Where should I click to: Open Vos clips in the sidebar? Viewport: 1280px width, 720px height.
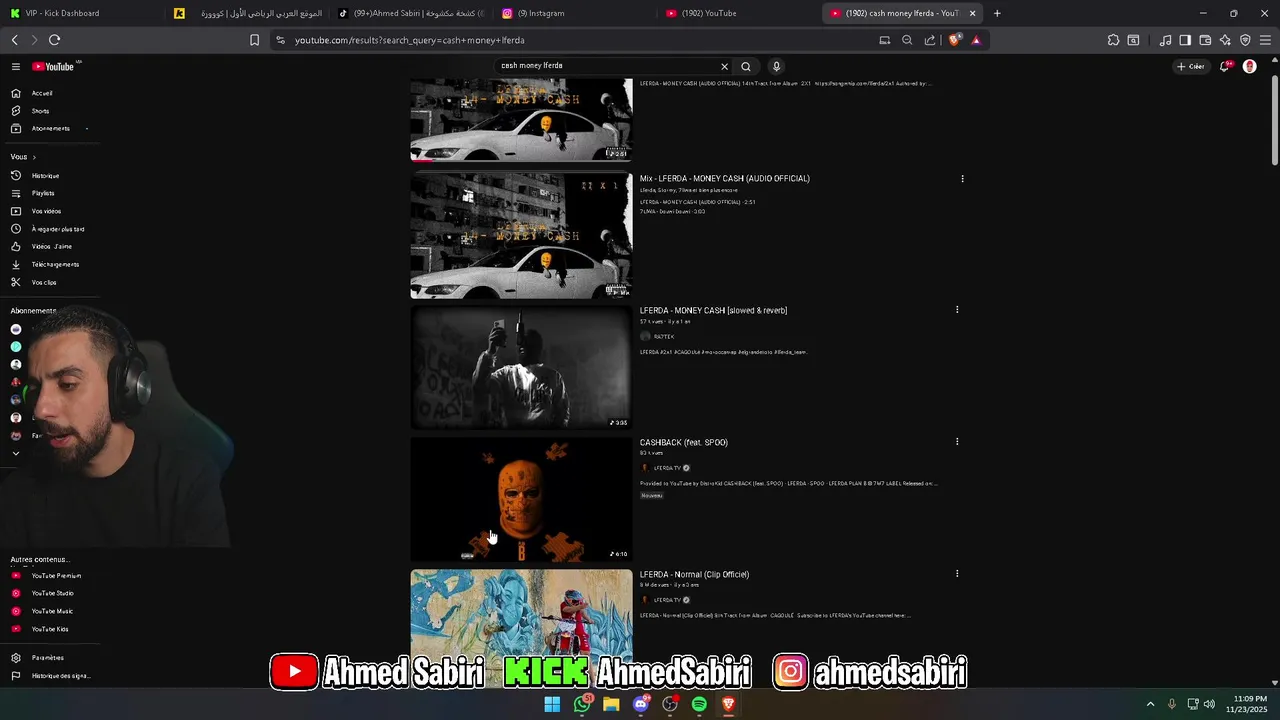pyautogui.click(x=44, y=283)
